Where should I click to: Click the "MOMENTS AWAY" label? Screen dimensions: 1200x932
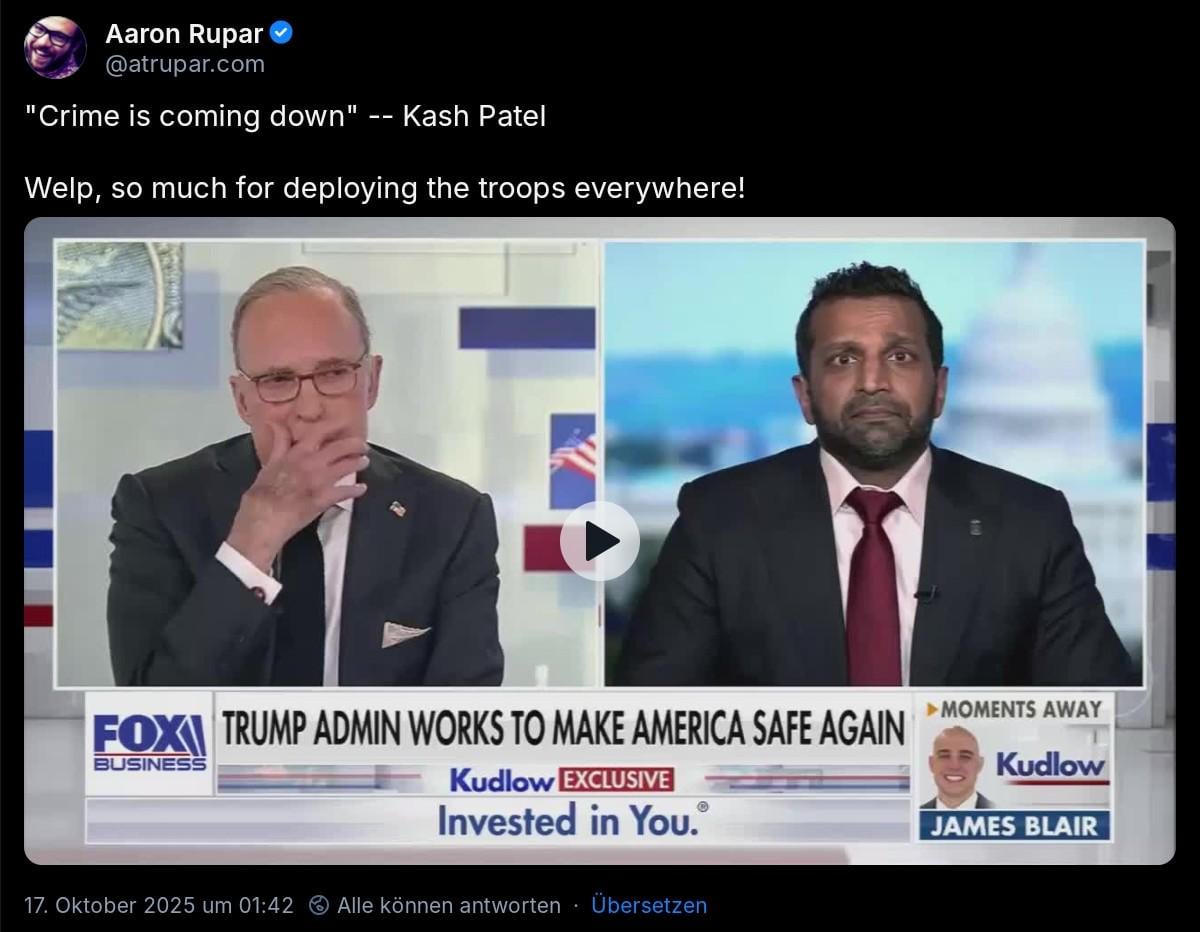pyautogui.click(x=1015, y=709)
